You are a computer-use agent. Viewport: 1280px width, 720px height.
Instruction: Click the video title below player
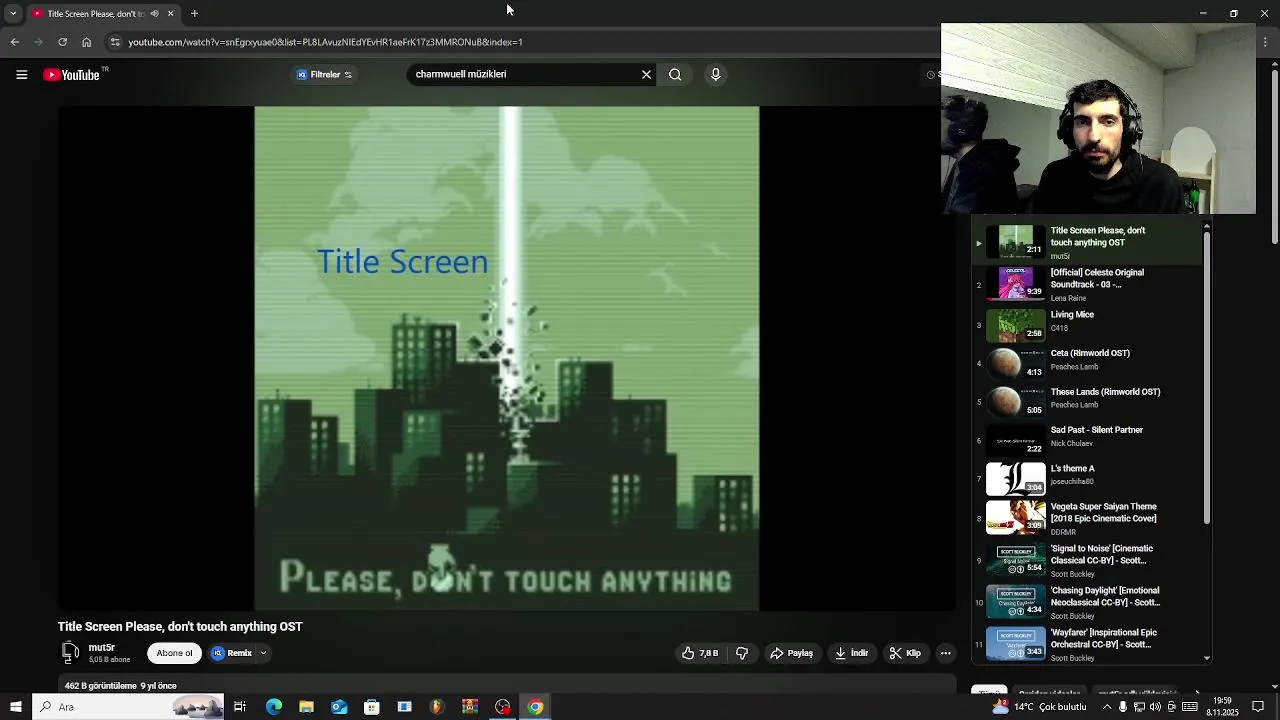pyautogui.click(x=180, y=627)
